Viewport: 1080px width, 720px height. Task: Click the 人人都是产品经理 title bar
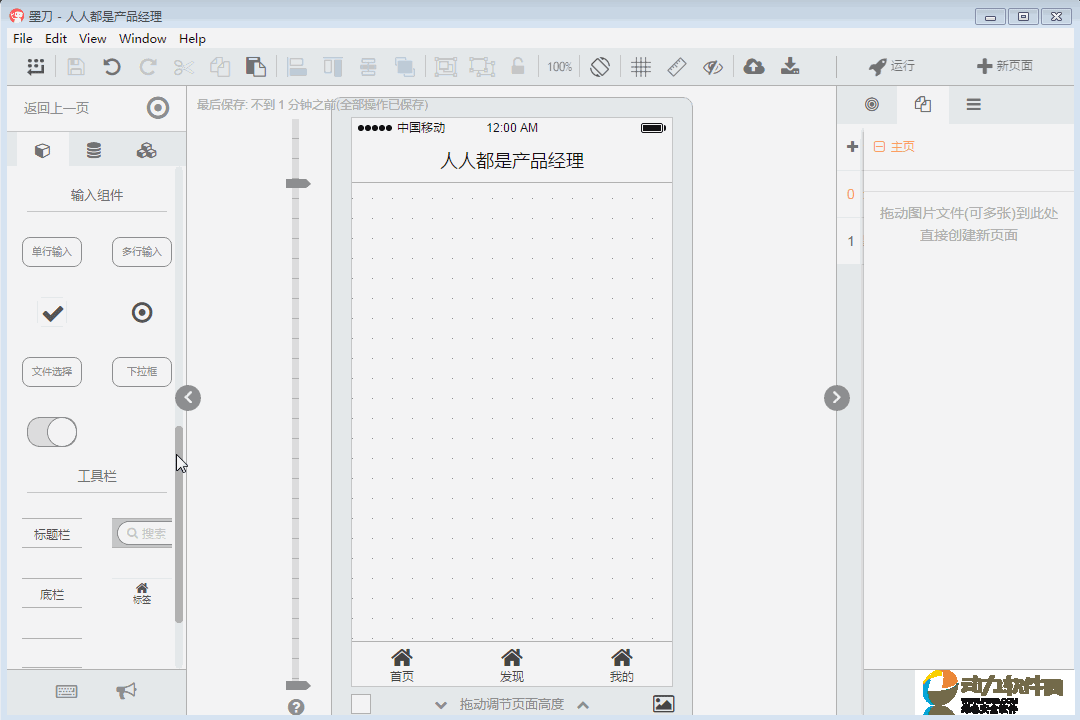point(512,161)
